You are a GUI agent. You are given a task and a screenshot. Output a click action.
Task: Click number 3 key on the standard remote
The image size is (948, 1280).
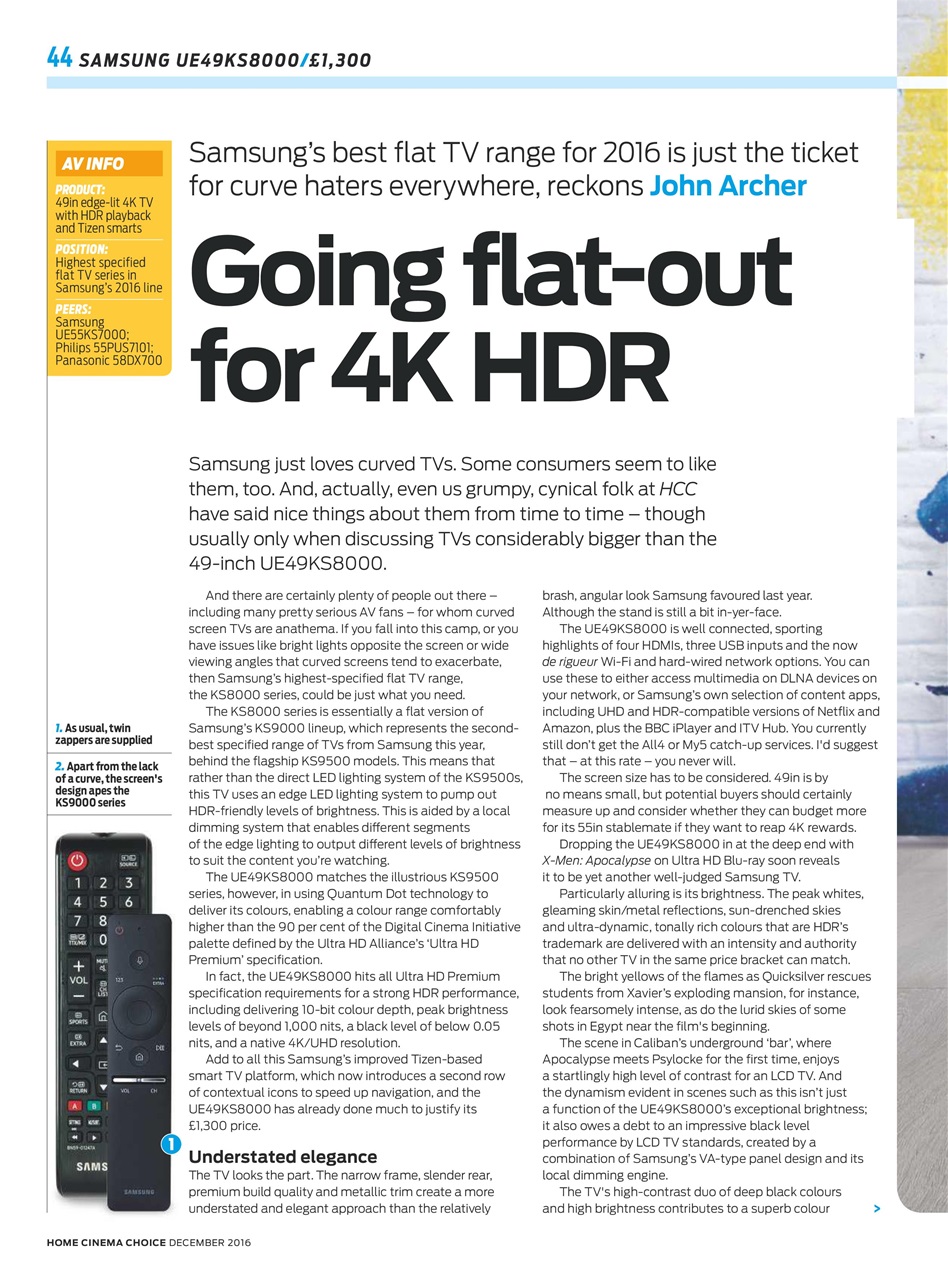128,883
